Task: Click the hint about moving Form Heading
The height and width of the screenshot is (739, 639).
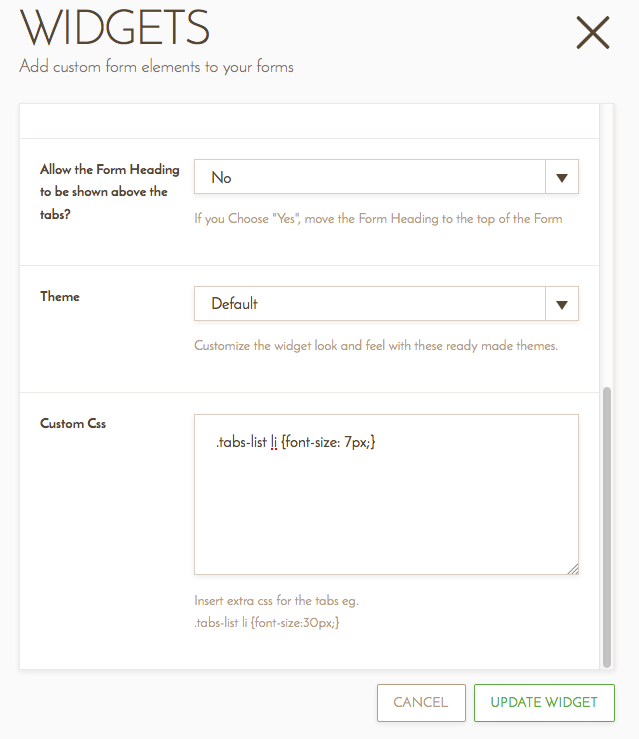Action: 378,219
